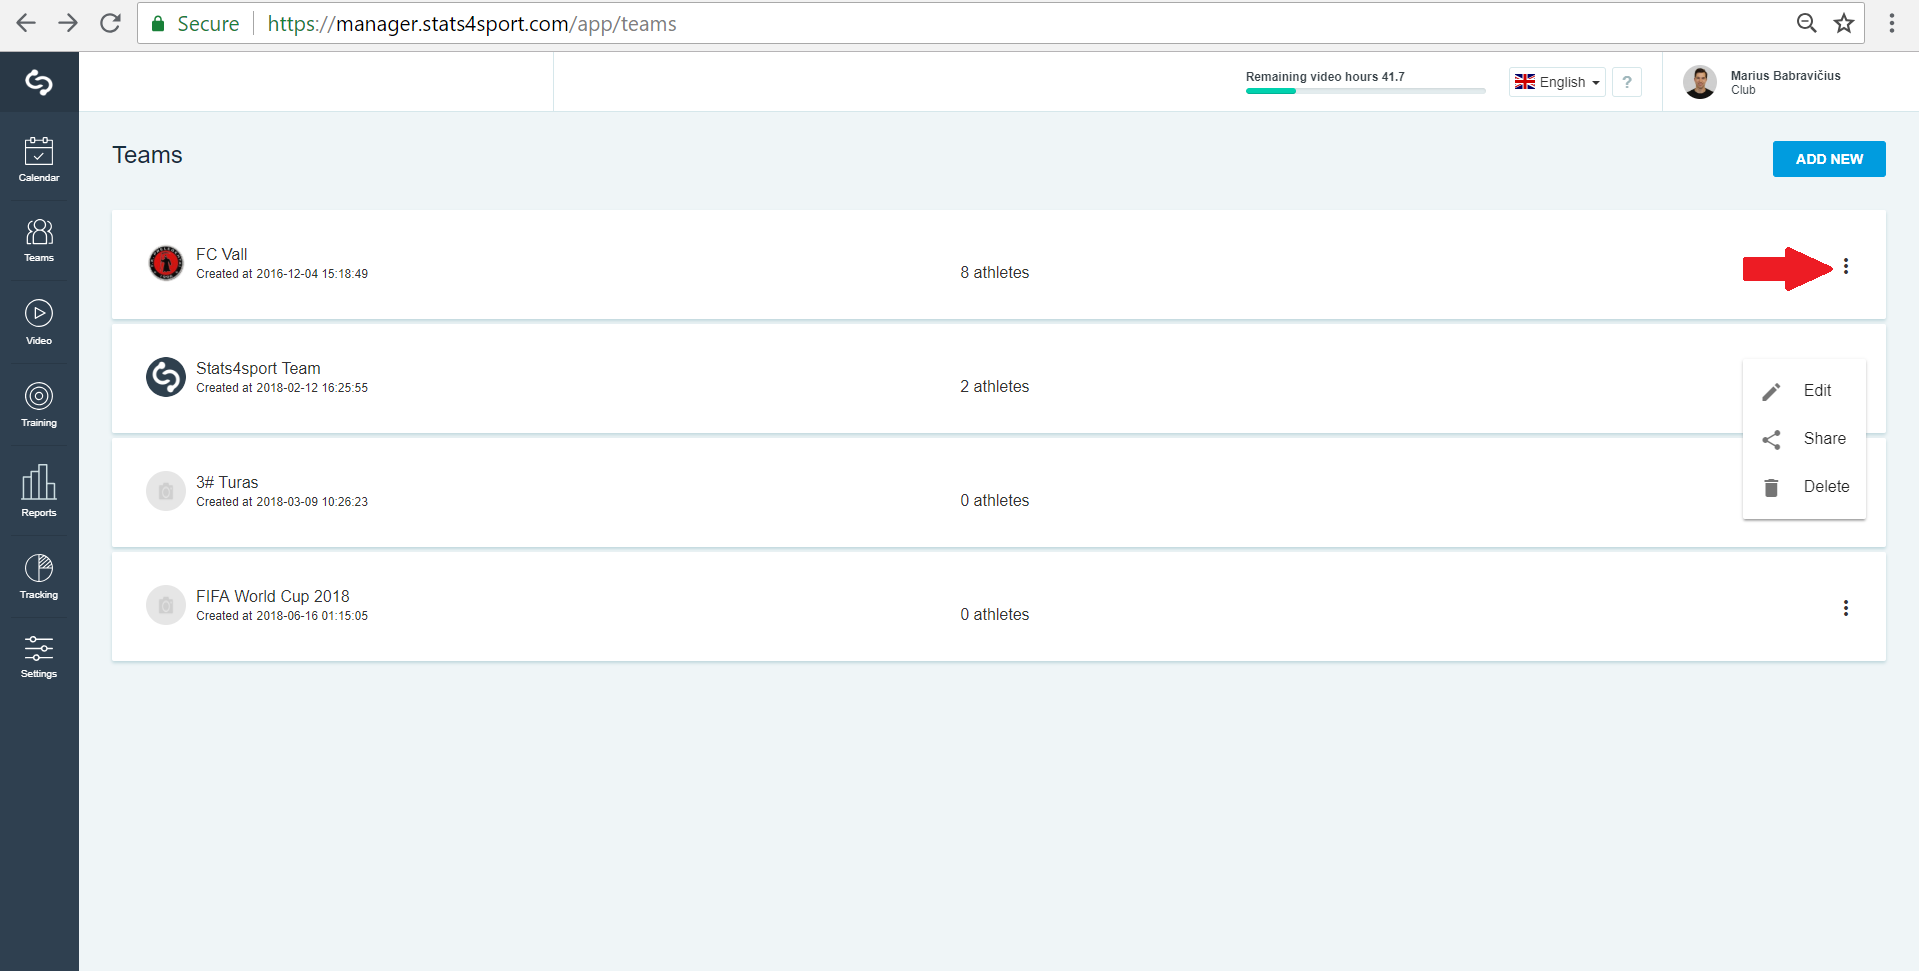Click the '2 athletes' text

(995, 386)
